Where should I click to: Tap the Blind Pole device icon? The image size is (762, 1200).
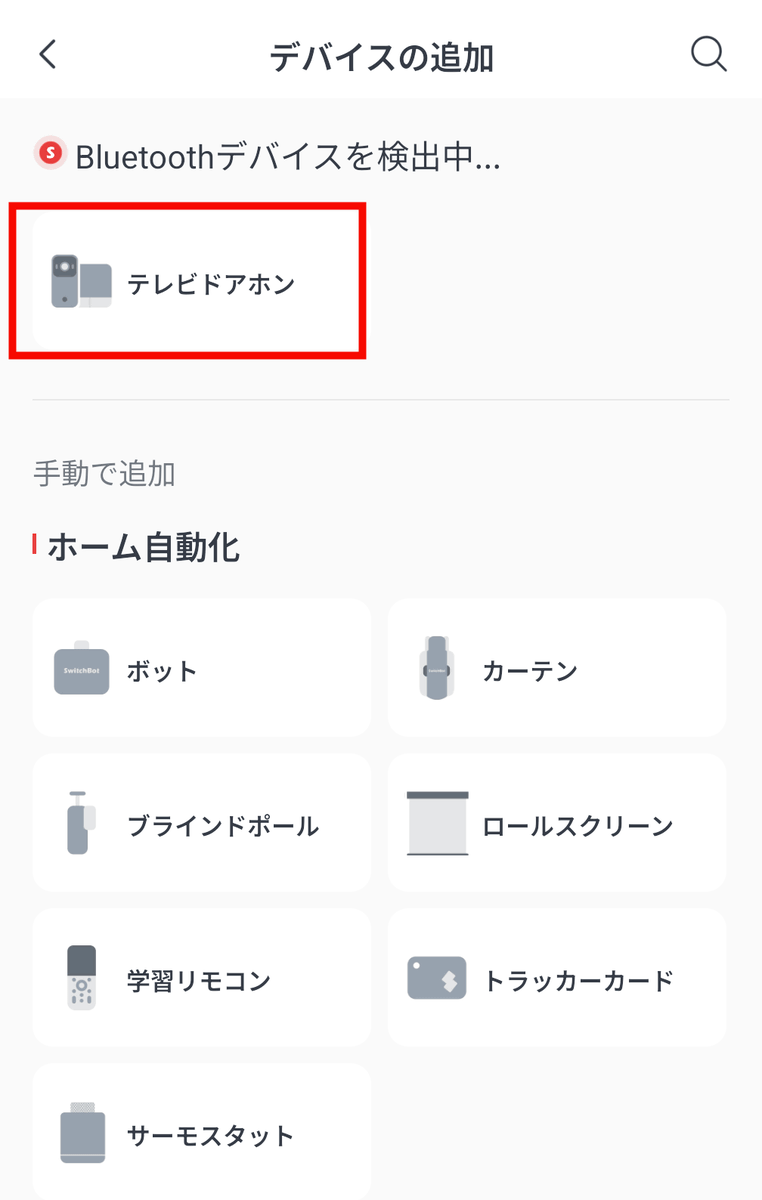(x=81, y=825)
